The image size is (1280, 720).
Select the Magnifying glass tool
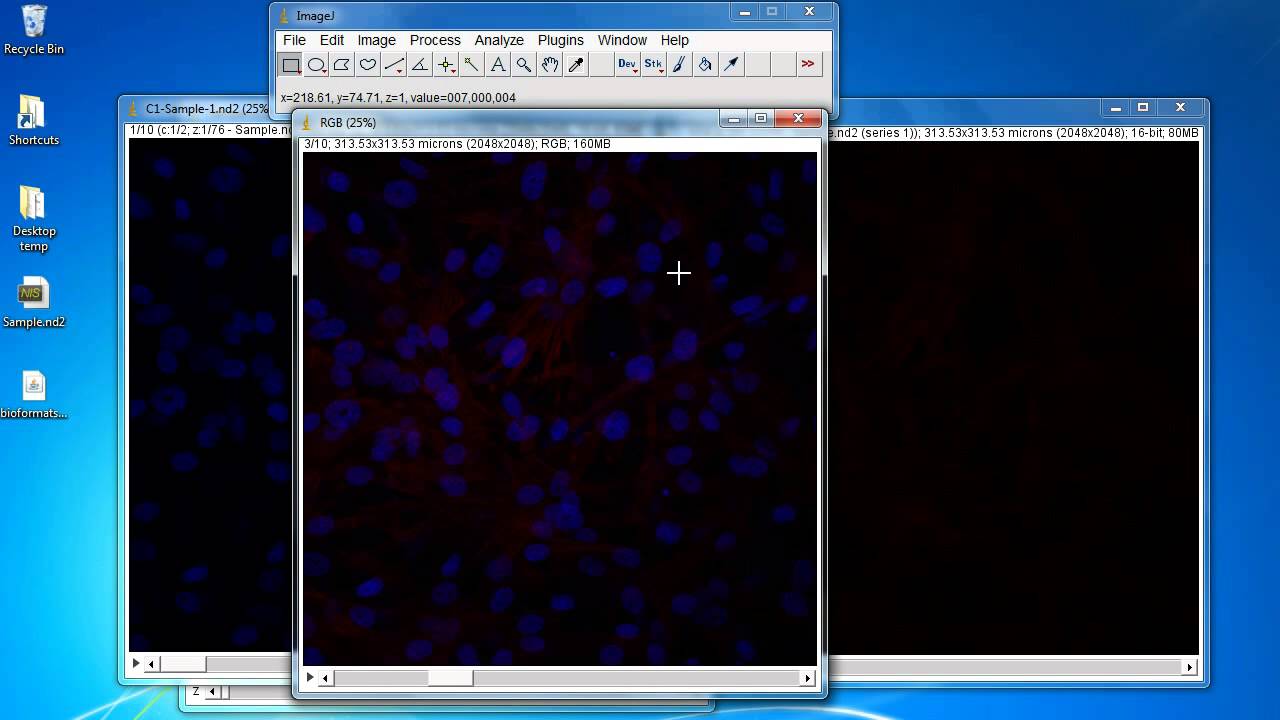524,65
